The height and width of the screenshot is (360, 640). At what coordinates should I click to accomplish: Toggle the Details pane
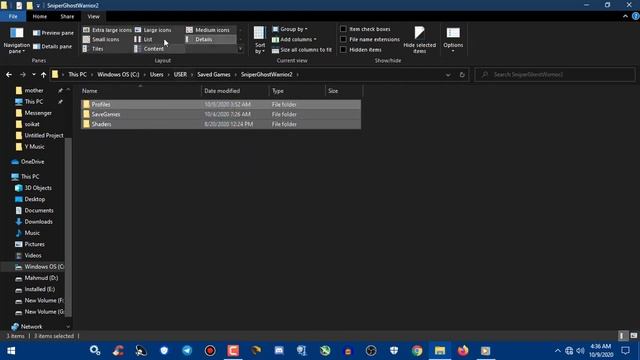[53, 47]
